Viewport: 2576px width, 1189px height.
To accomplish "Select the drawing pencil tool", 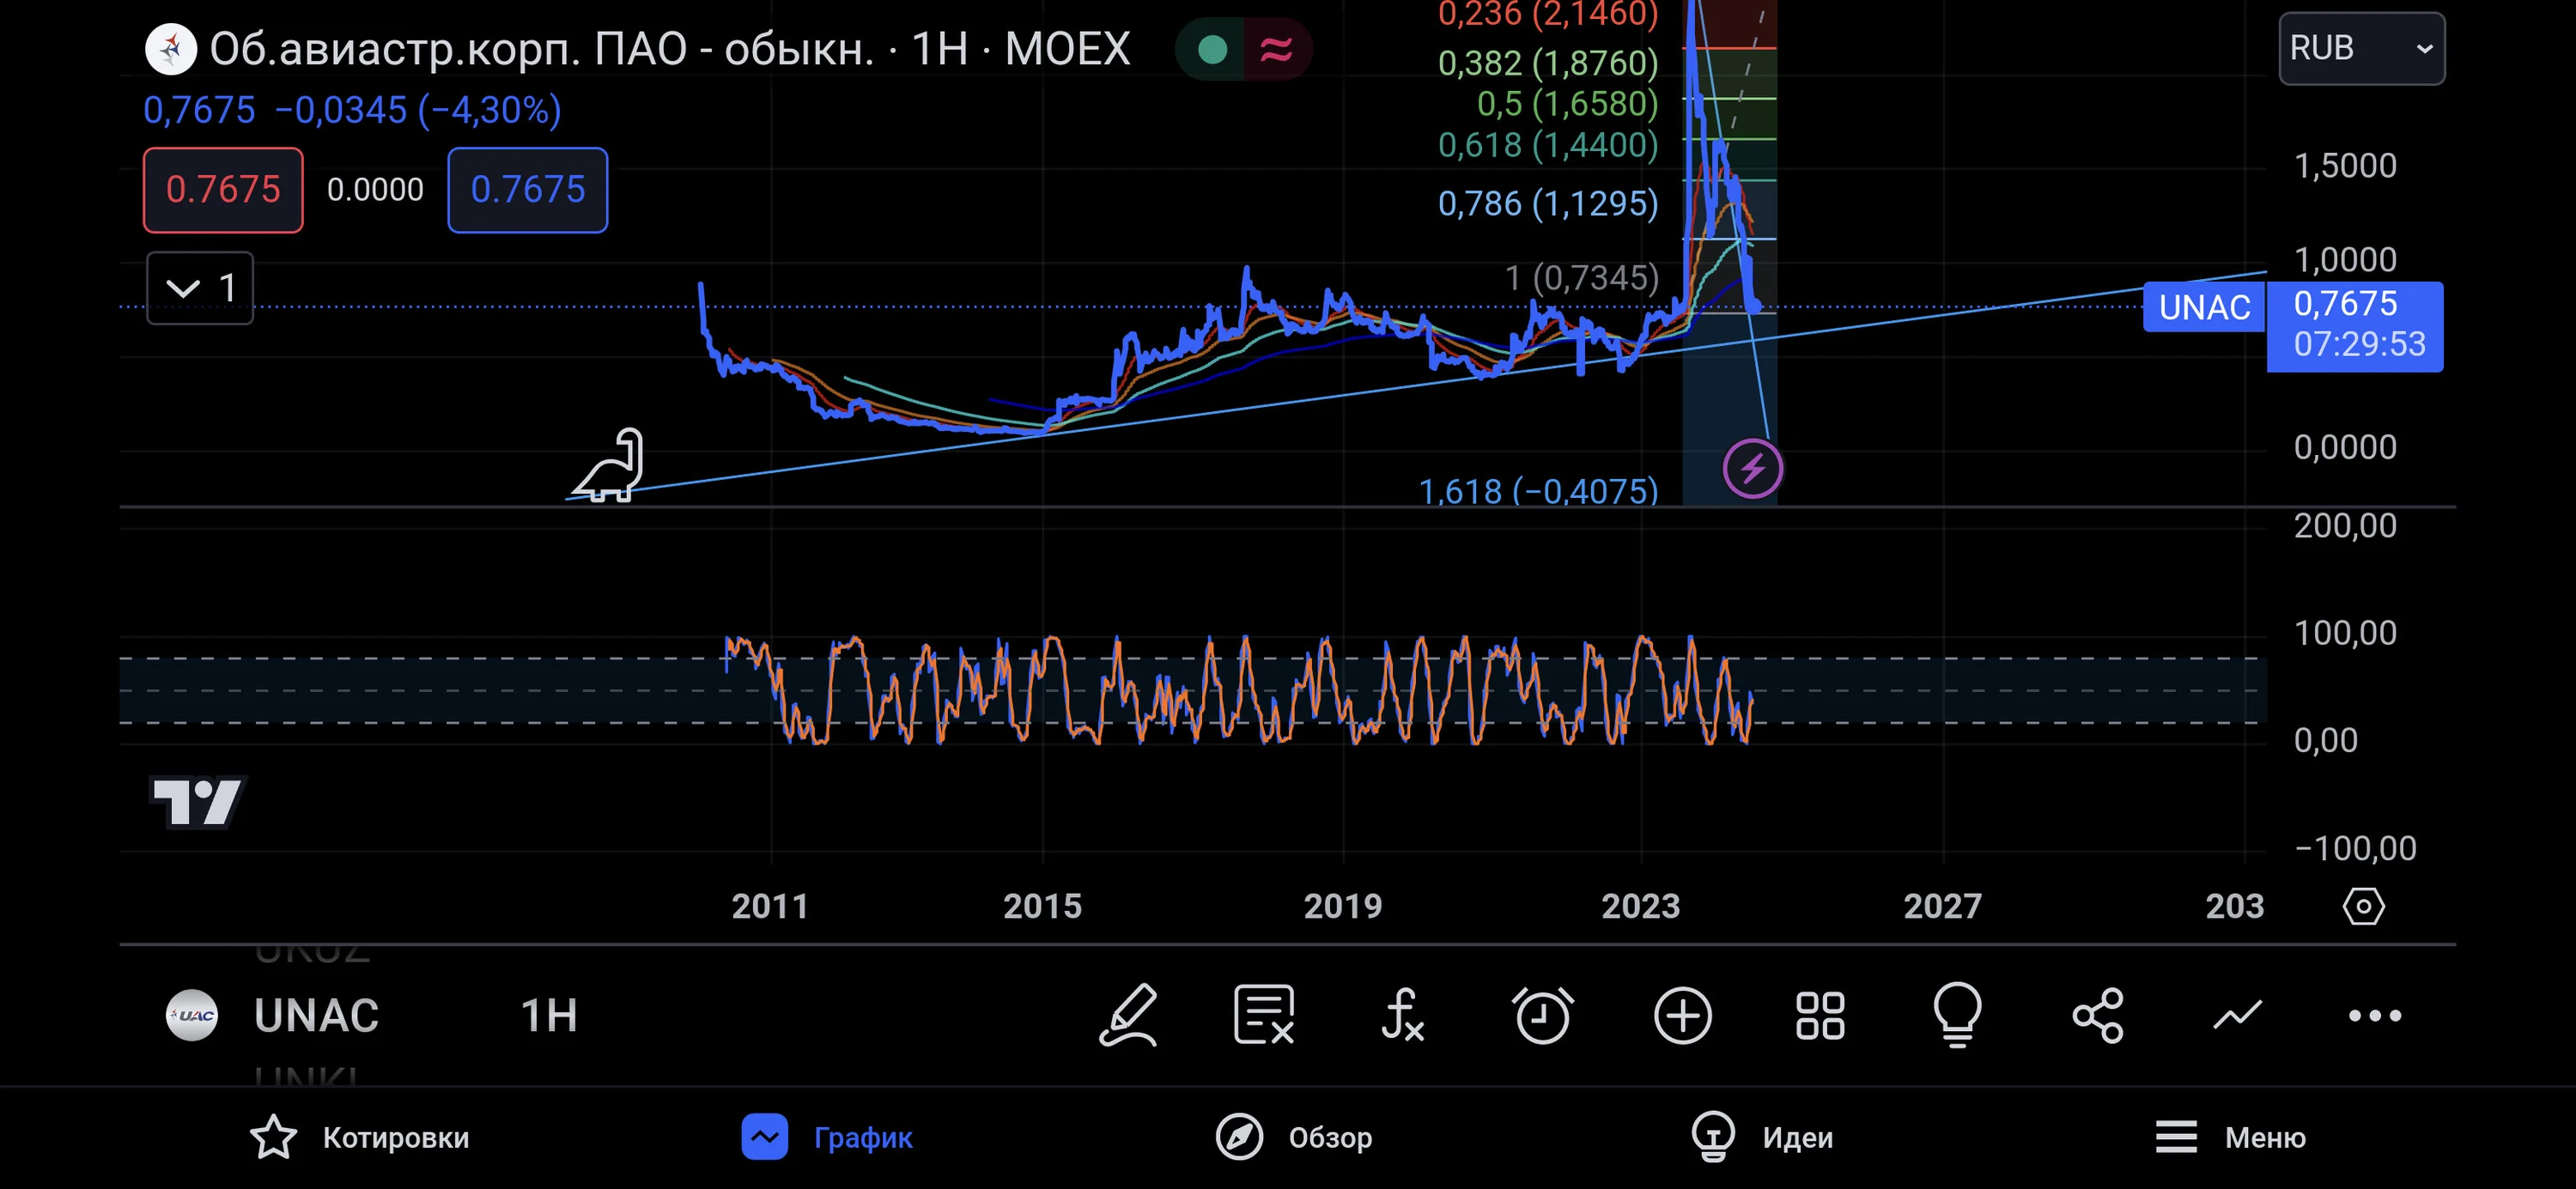I will point(1129,1015).
